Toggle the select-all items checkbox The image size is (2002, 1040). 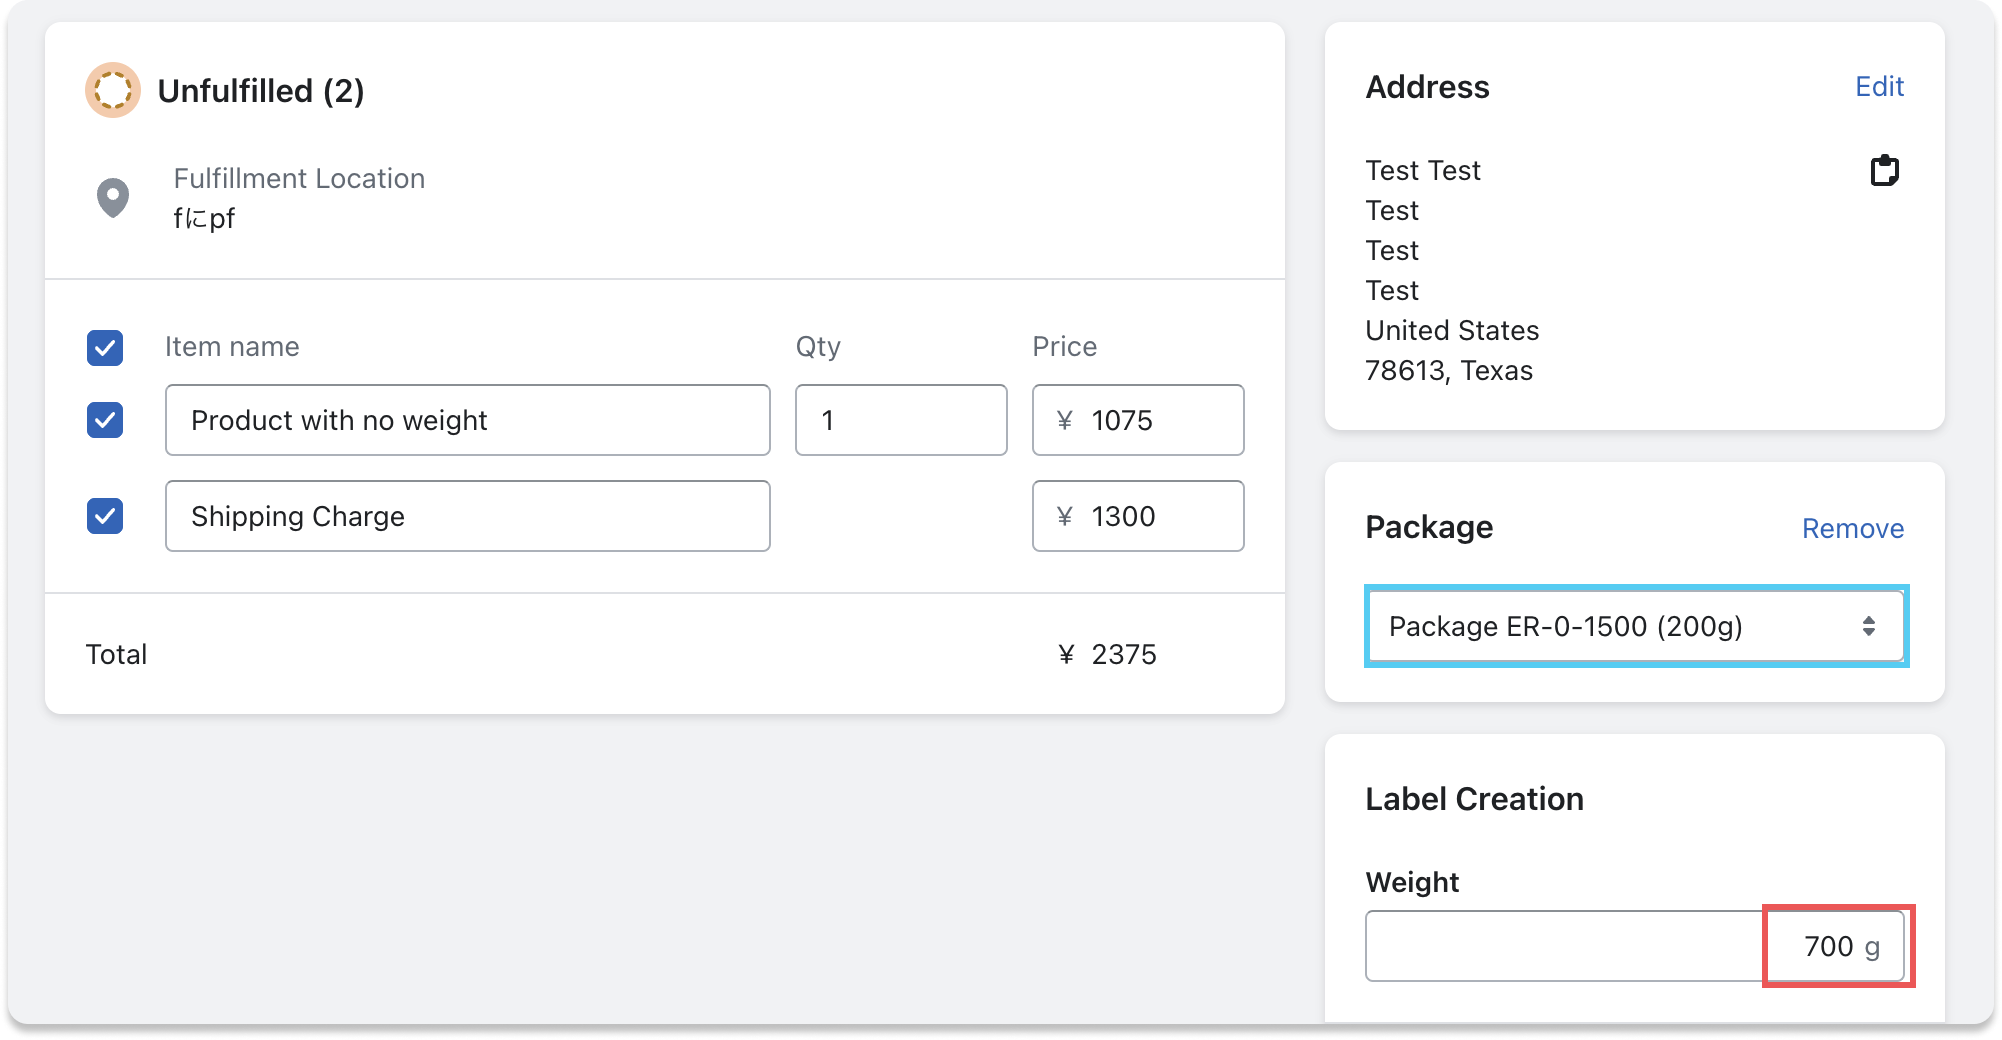click(x=105, y=348)
